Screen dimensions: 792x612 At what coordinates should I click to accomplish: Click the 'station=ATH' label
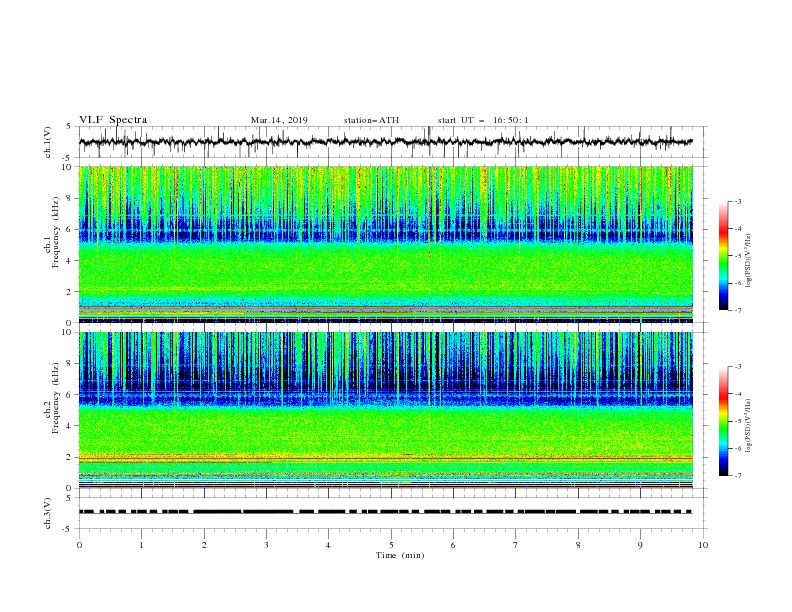point(371,120)
